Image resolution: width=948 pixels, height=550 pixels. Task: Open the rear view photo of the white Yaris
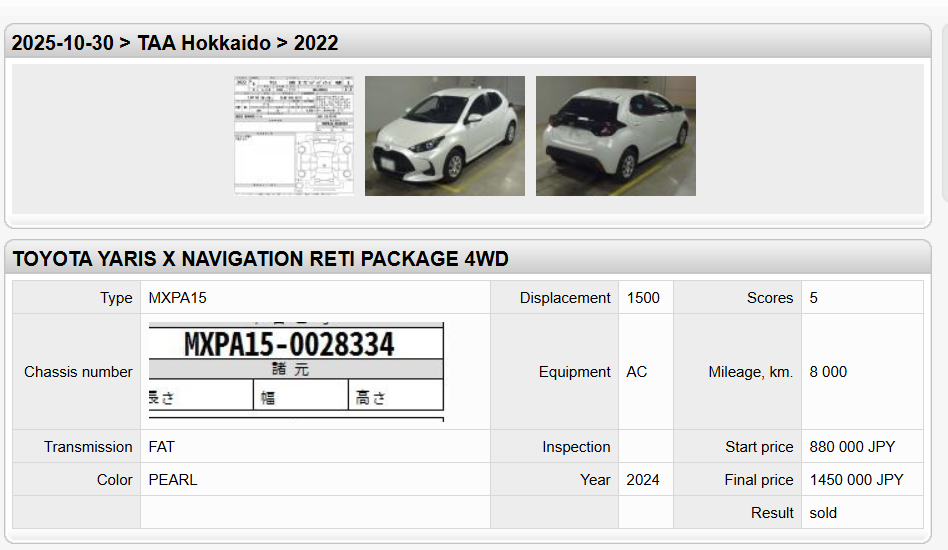pyautogui.click(x=615, y=136)
